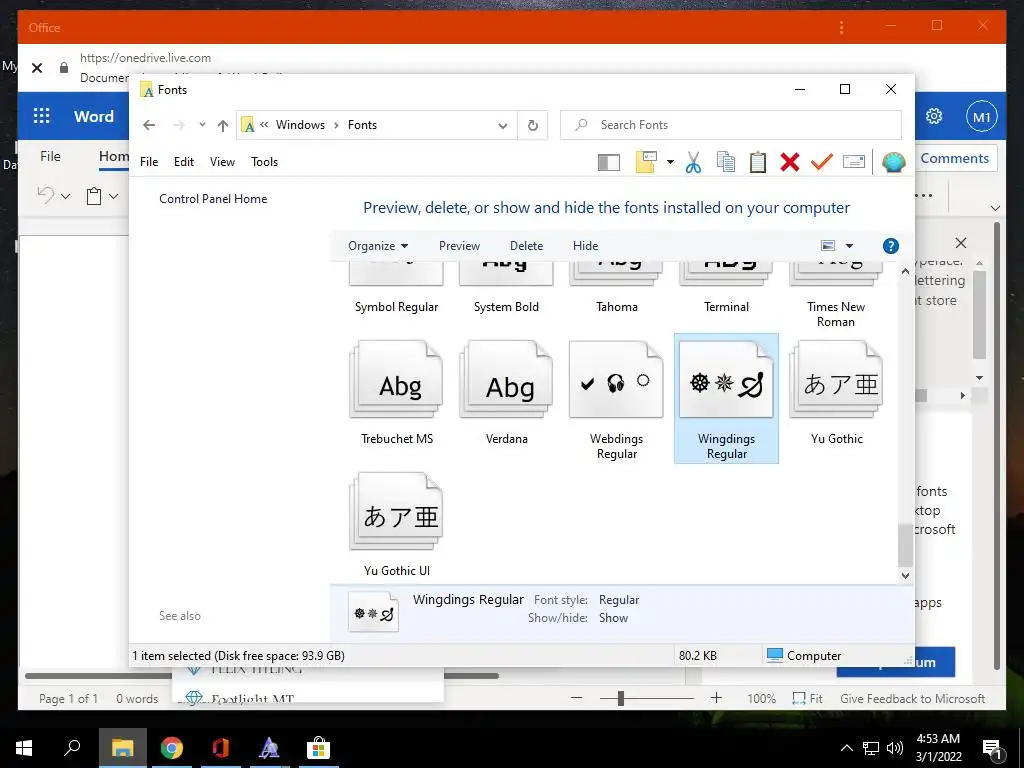Open File Explorer from the taskbar
The image size is (1024, 768).
(122, 748)
